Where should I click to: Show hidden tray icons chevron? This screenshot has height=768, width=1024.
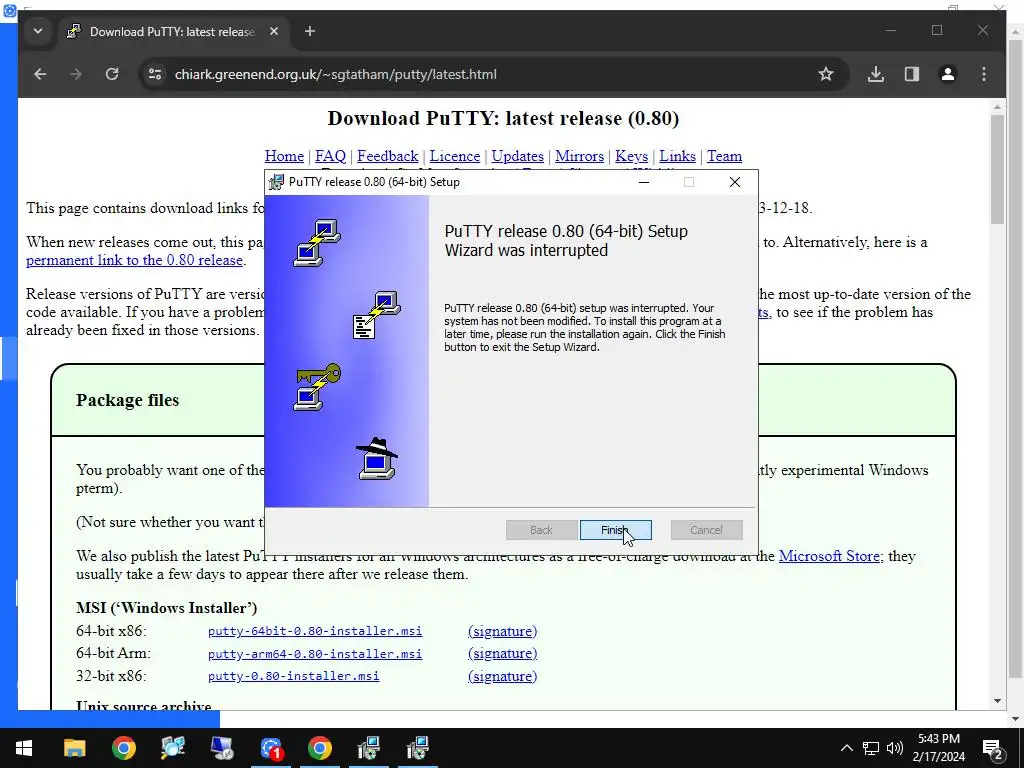(846, 748)
